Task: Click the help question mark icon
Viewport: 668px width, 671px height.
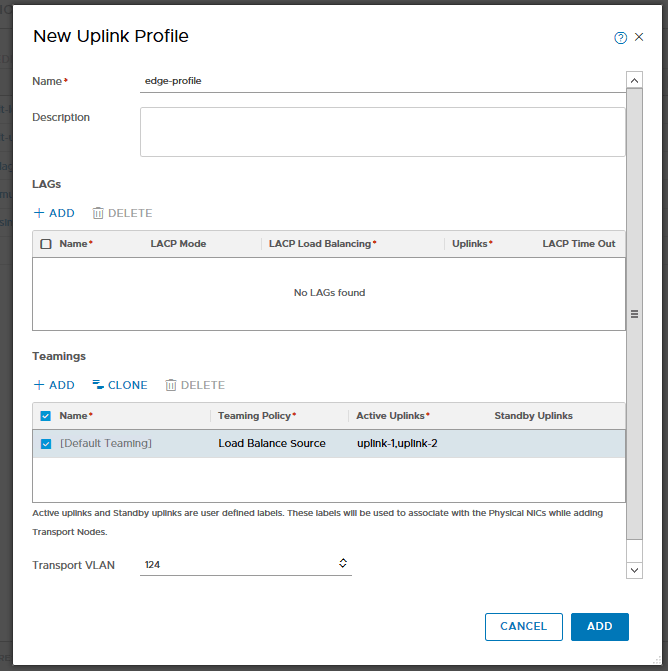Action: [620, 38]
